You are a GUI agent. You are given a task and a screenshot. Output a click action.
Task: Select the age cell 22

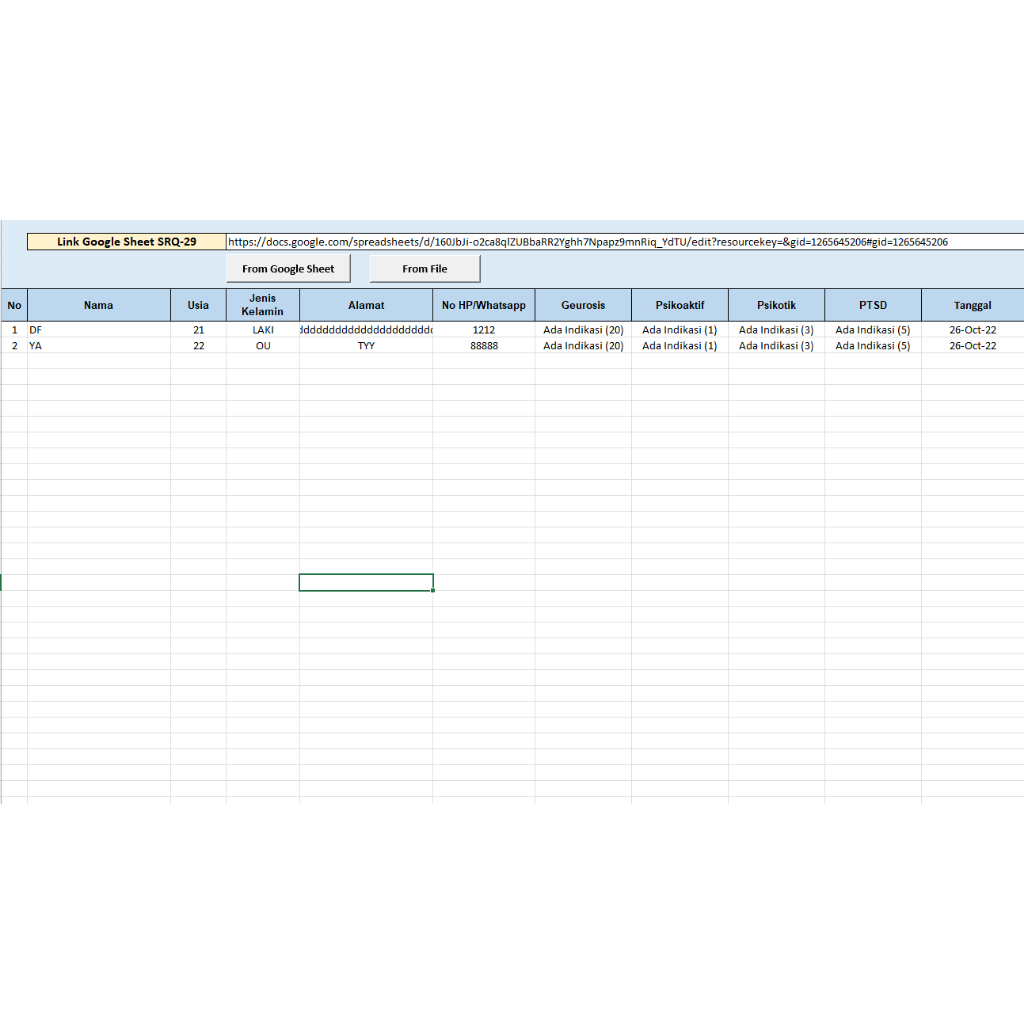point(199,345)
